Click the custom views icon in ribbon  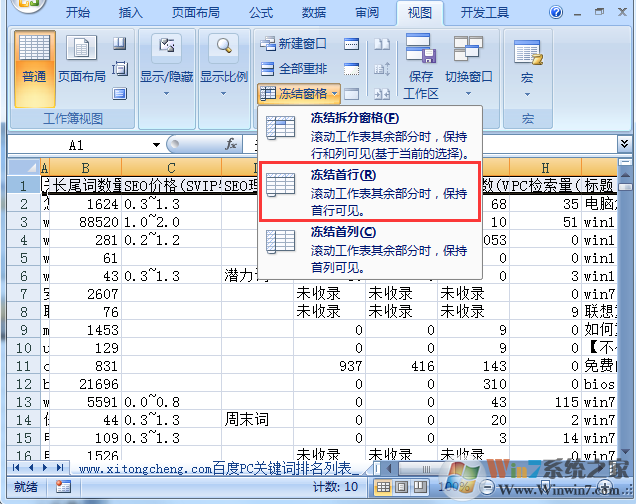pyautogui.click(x=119, y=69)
